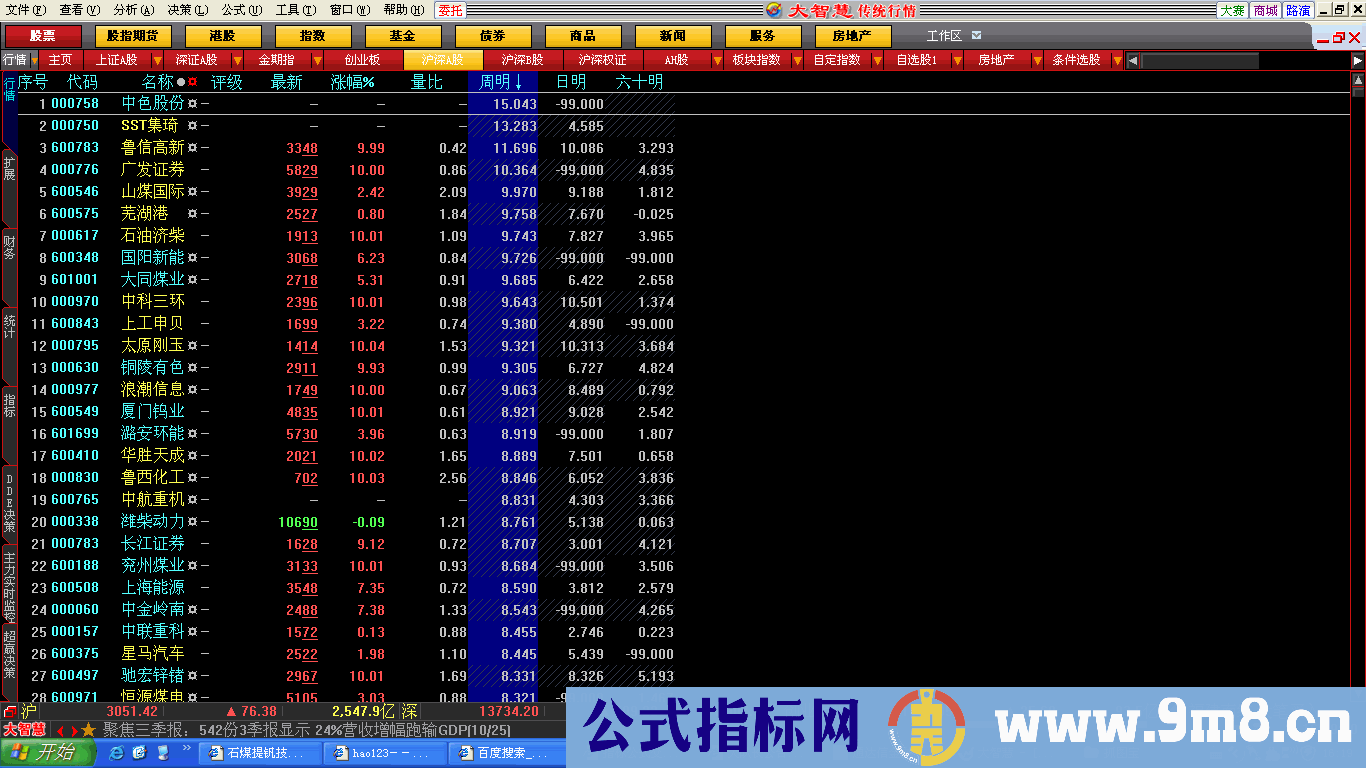Switch to the 沪深B股 tab

522,60
